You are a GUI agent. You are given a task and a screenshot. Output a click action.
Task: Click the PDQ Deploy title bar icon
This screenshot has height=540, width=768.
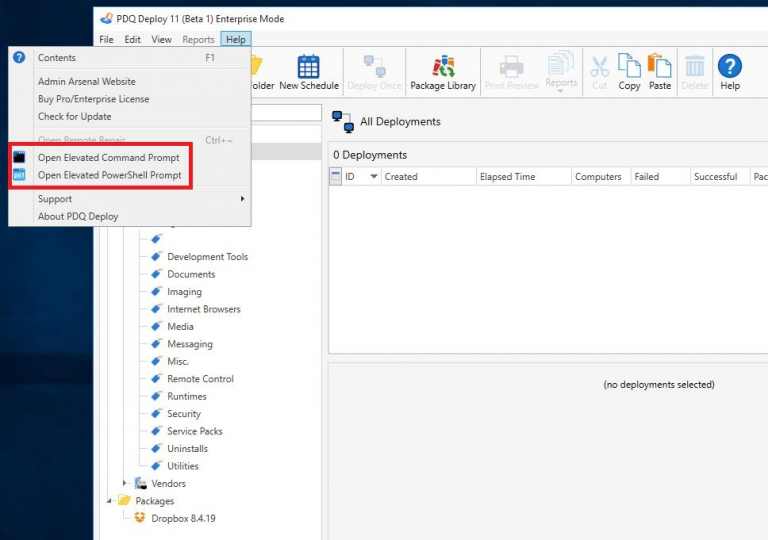[x=106, y=19]
